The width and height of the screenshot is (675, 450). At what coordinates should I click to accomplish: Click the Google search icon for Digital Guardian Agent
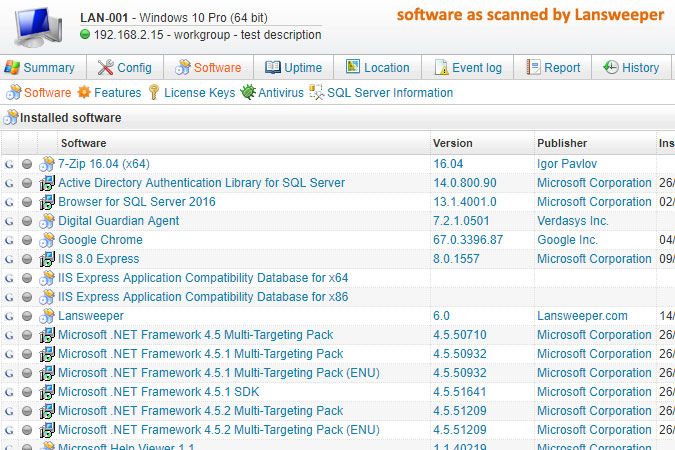tap(9, 221)
